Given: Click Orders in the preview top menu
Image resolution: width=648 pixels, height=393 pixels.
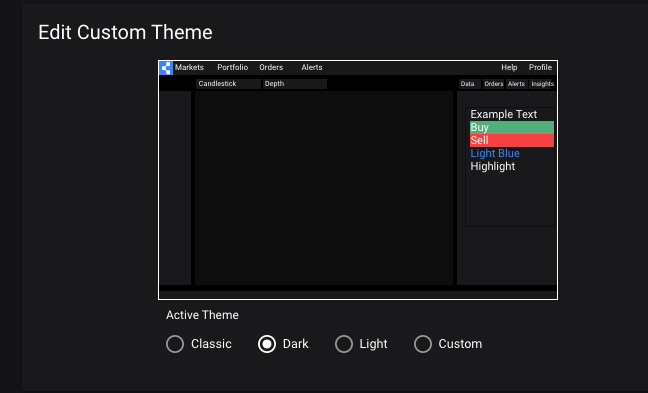Looking at the screenshot, I should (x=271, y=67).
